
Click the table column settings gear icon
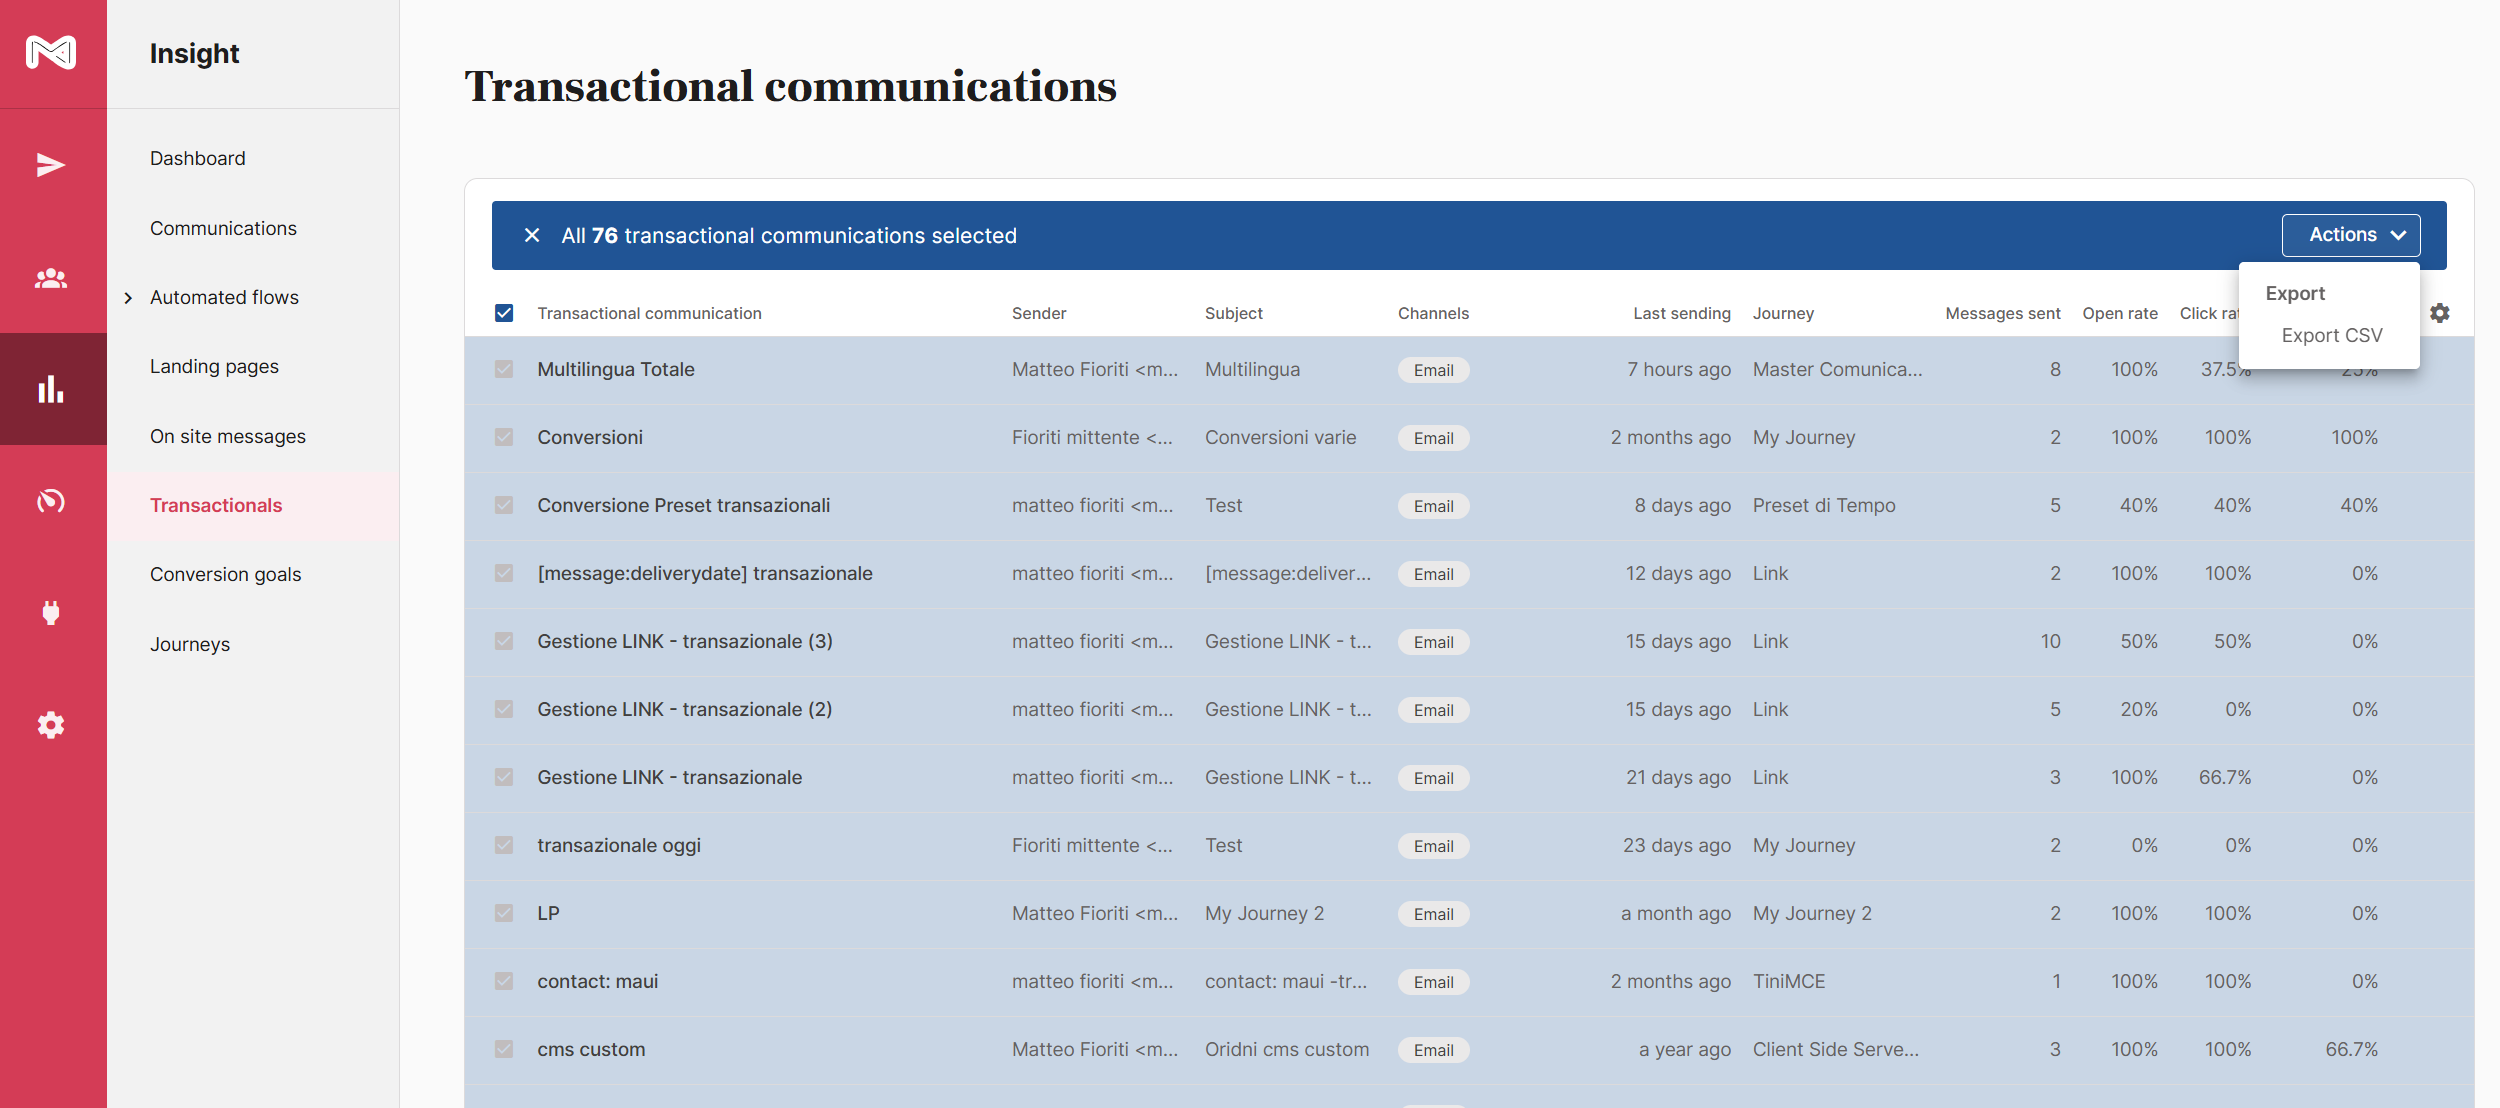pos(2440,313)
